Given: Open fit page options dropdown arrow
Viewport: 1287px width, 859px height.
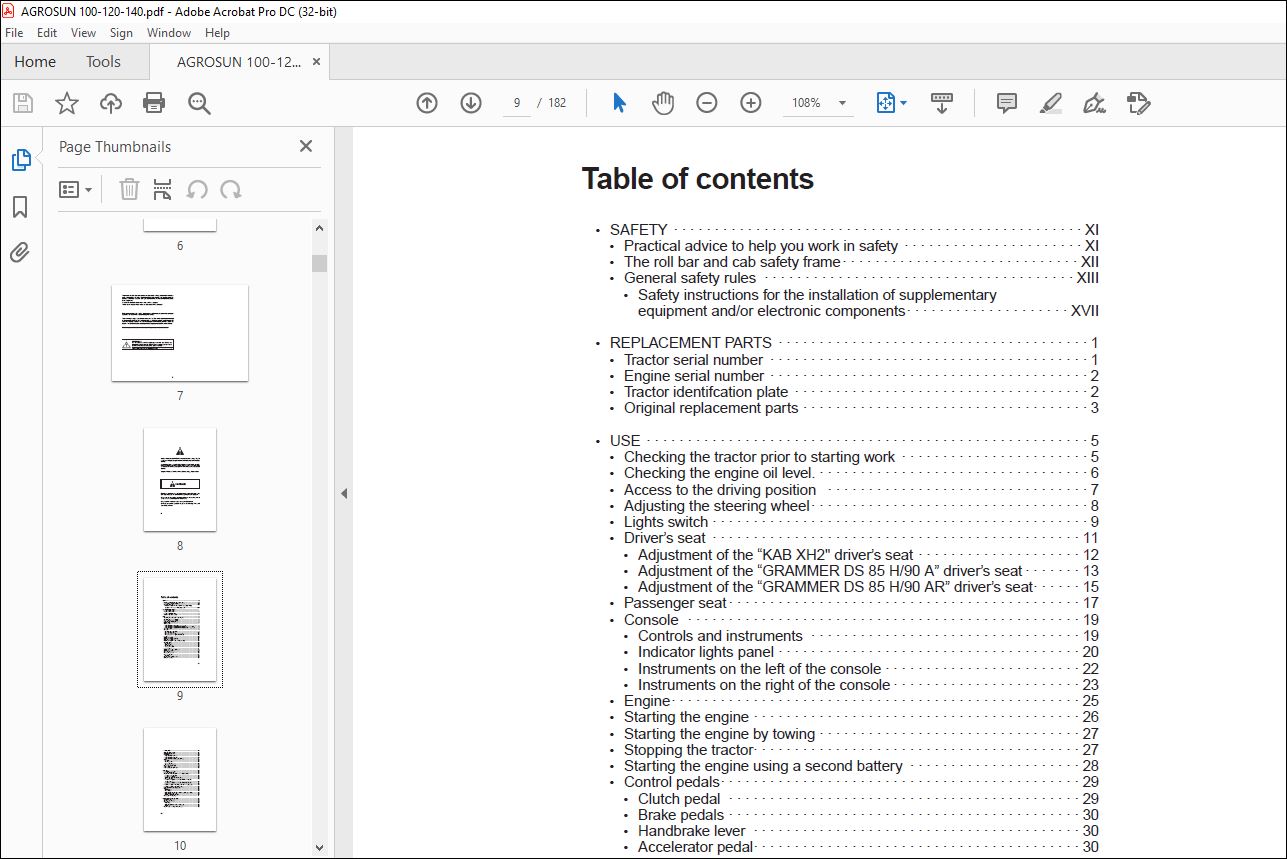Looking at the screenshot, I should [x=904, y=103].
